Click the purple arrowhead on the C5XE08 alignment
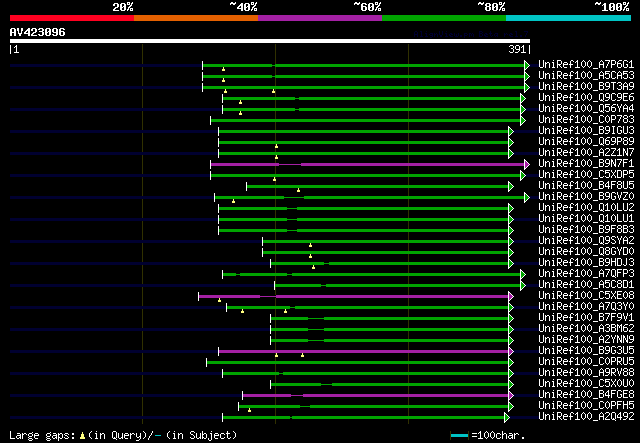The image size is (640, 443). (511, 297)
